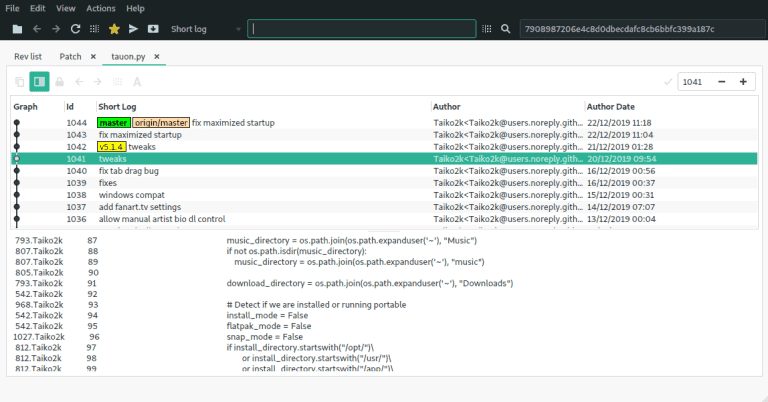Click the font 'A' icon in file toolbar
The width and height of the screenshot is (768, 402).
(x=136, y=82)
